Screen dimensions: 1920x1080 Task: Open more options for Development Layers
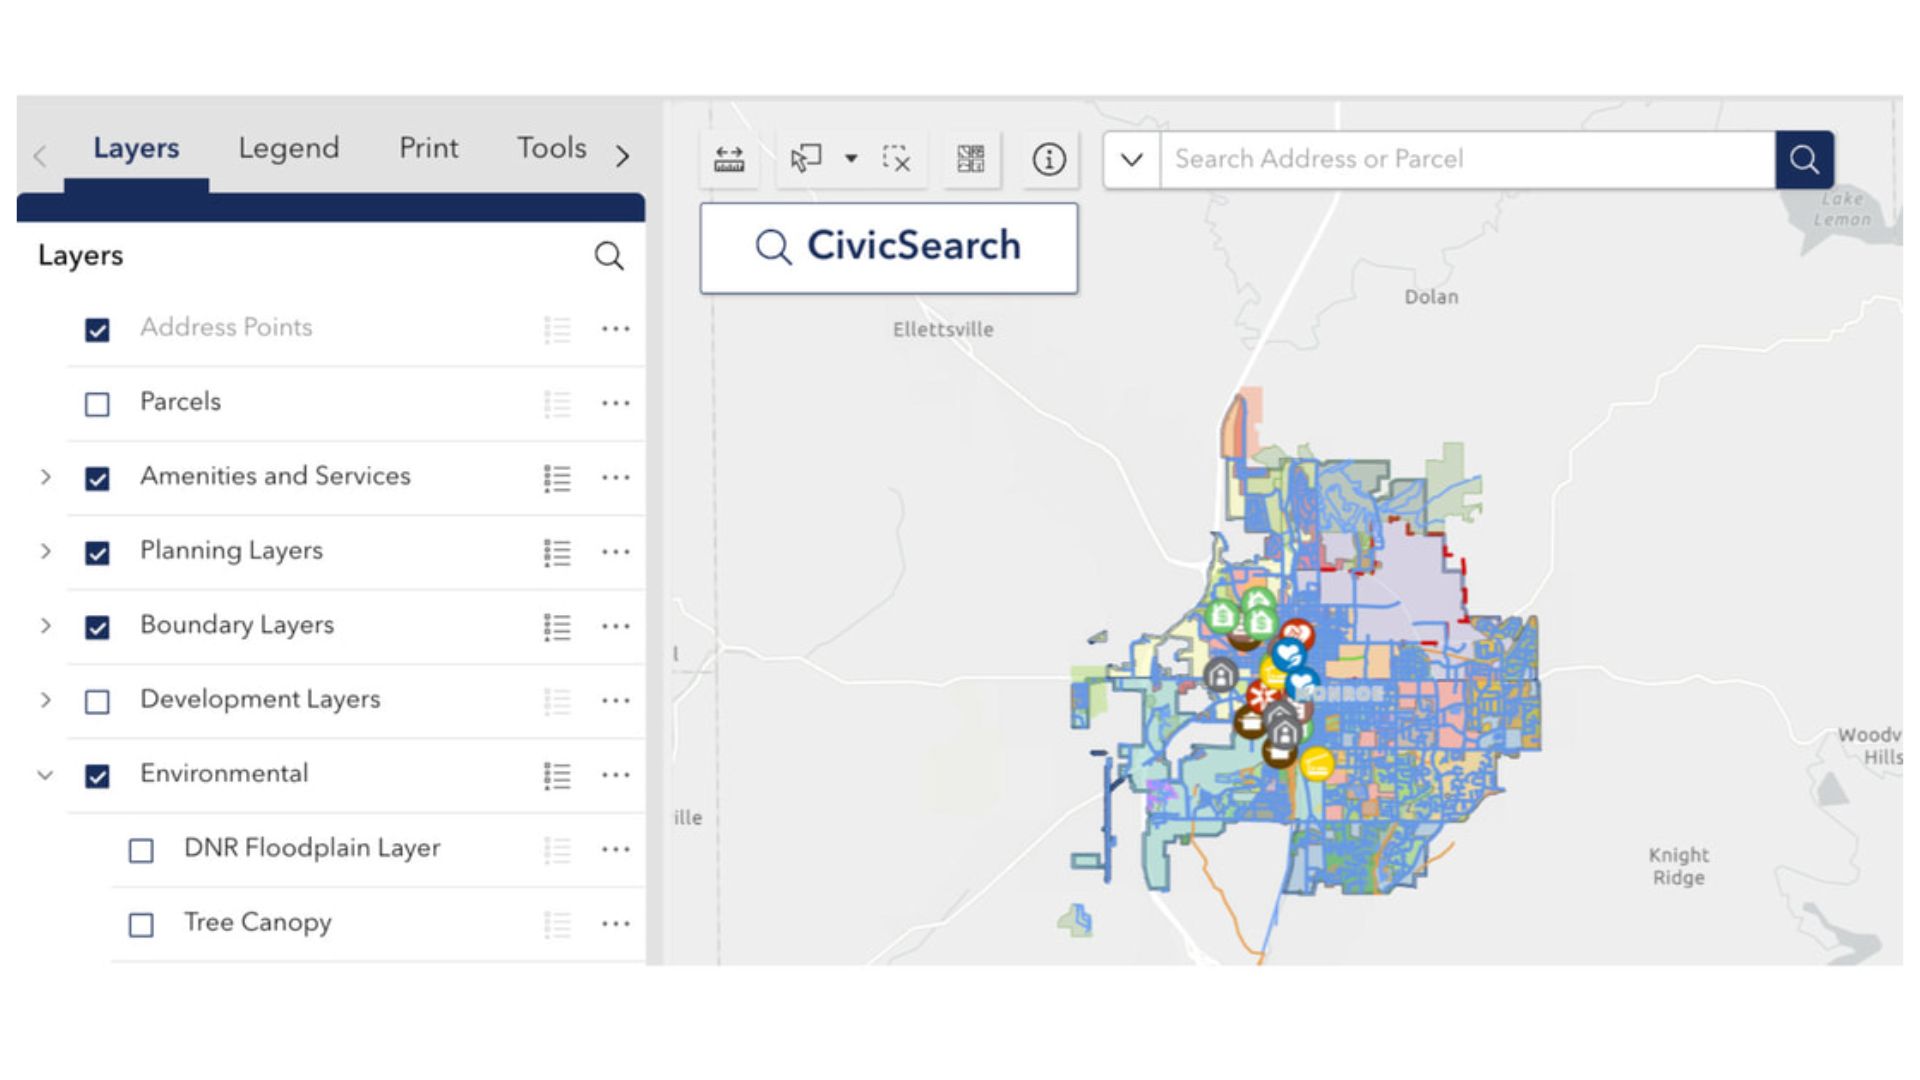[x=616, y=700]
